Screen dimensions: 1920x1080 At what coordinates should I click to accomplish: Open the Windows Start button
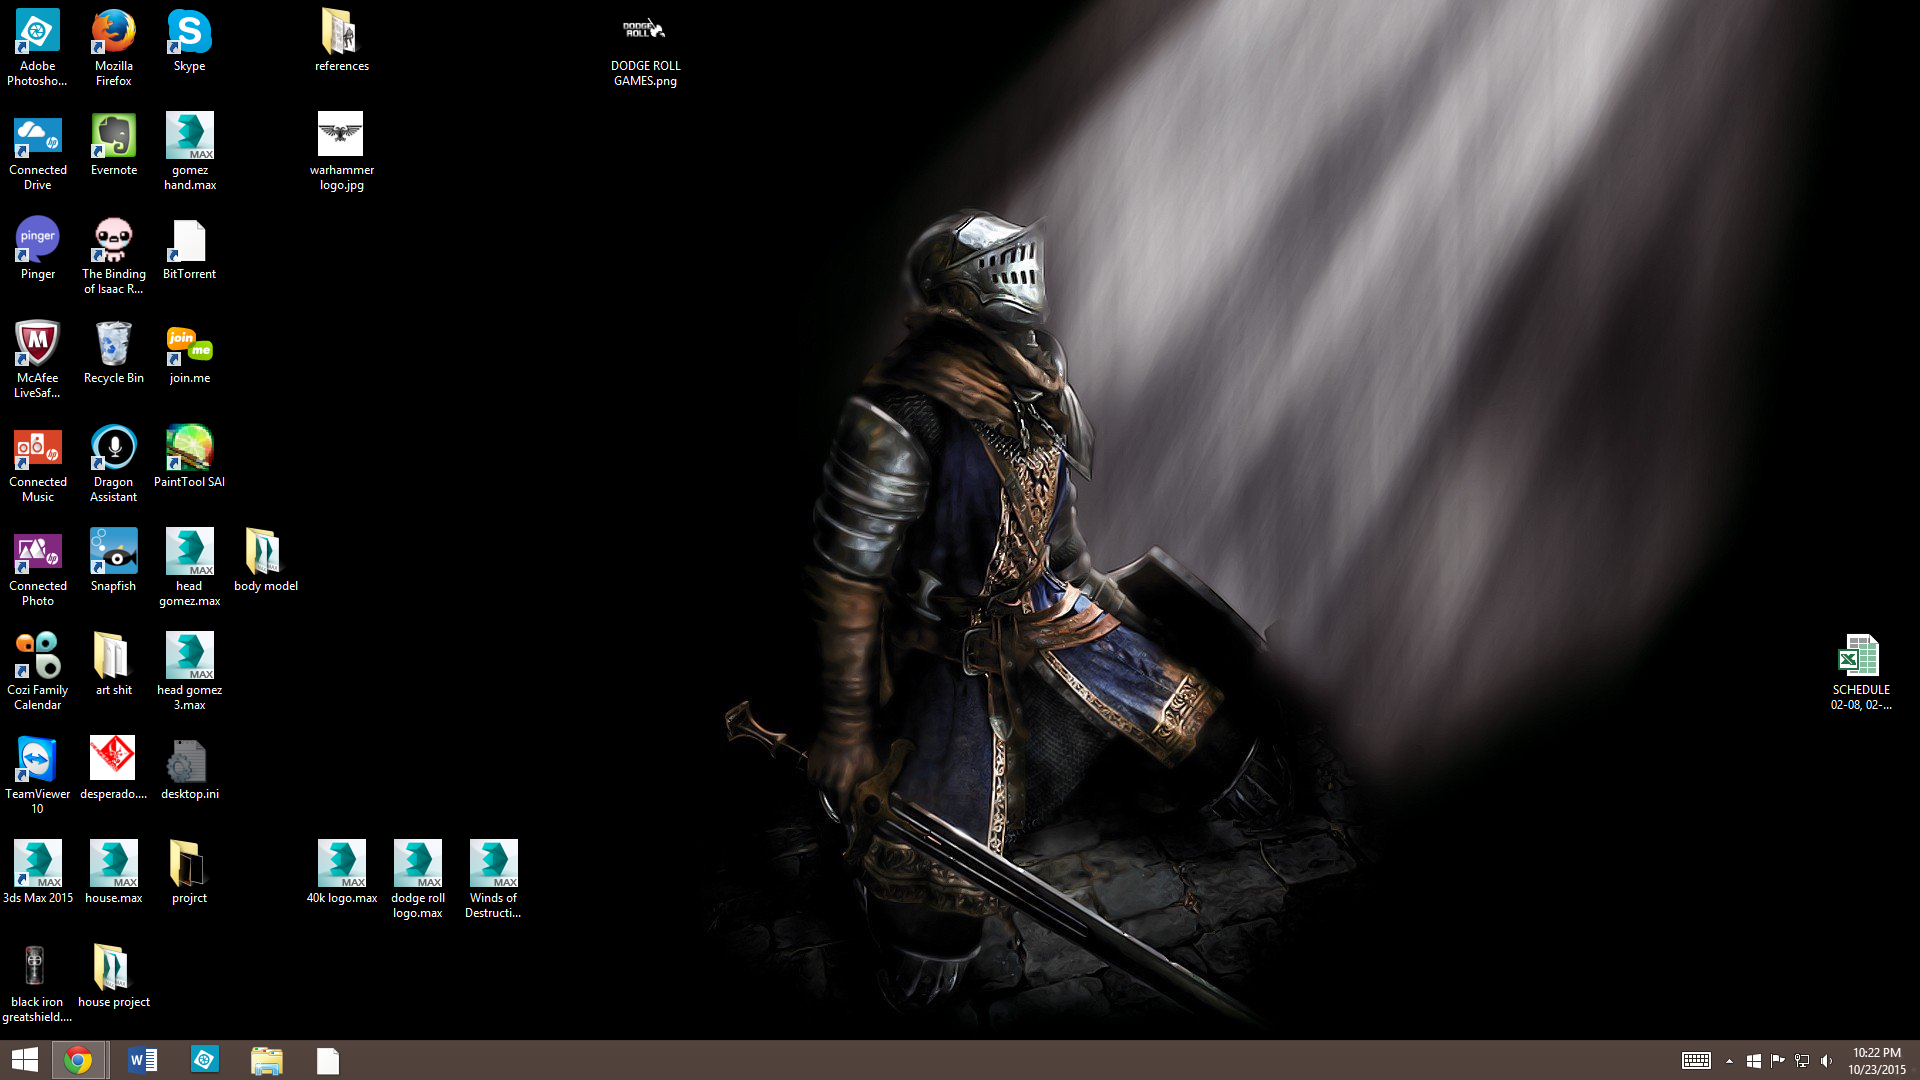[25, 1060]
